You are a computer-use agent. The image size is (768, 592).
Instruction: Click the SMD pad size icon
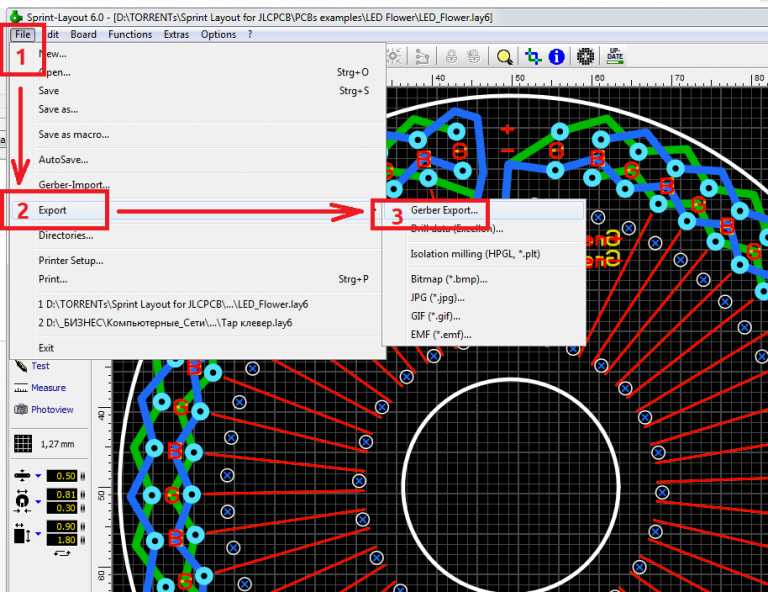pyautogui.click(x=22, y=533)
